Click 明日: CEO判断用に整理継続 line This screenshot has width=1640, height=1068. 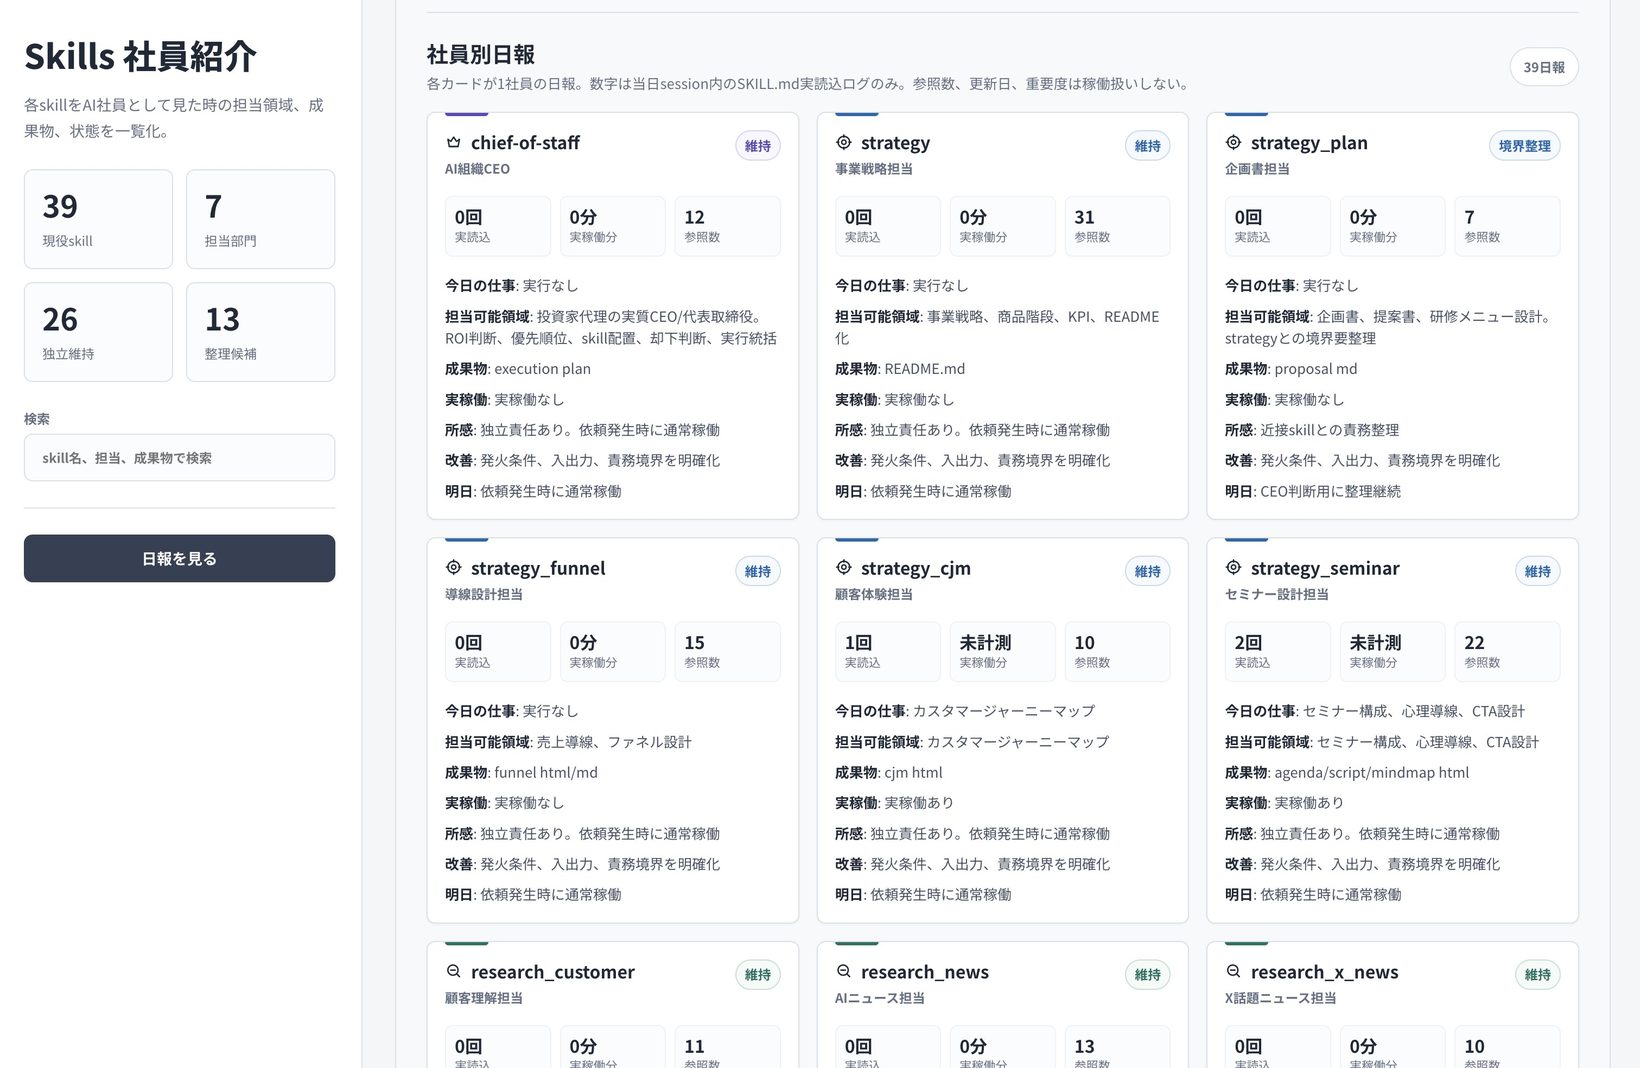[x=1313, y=492]
